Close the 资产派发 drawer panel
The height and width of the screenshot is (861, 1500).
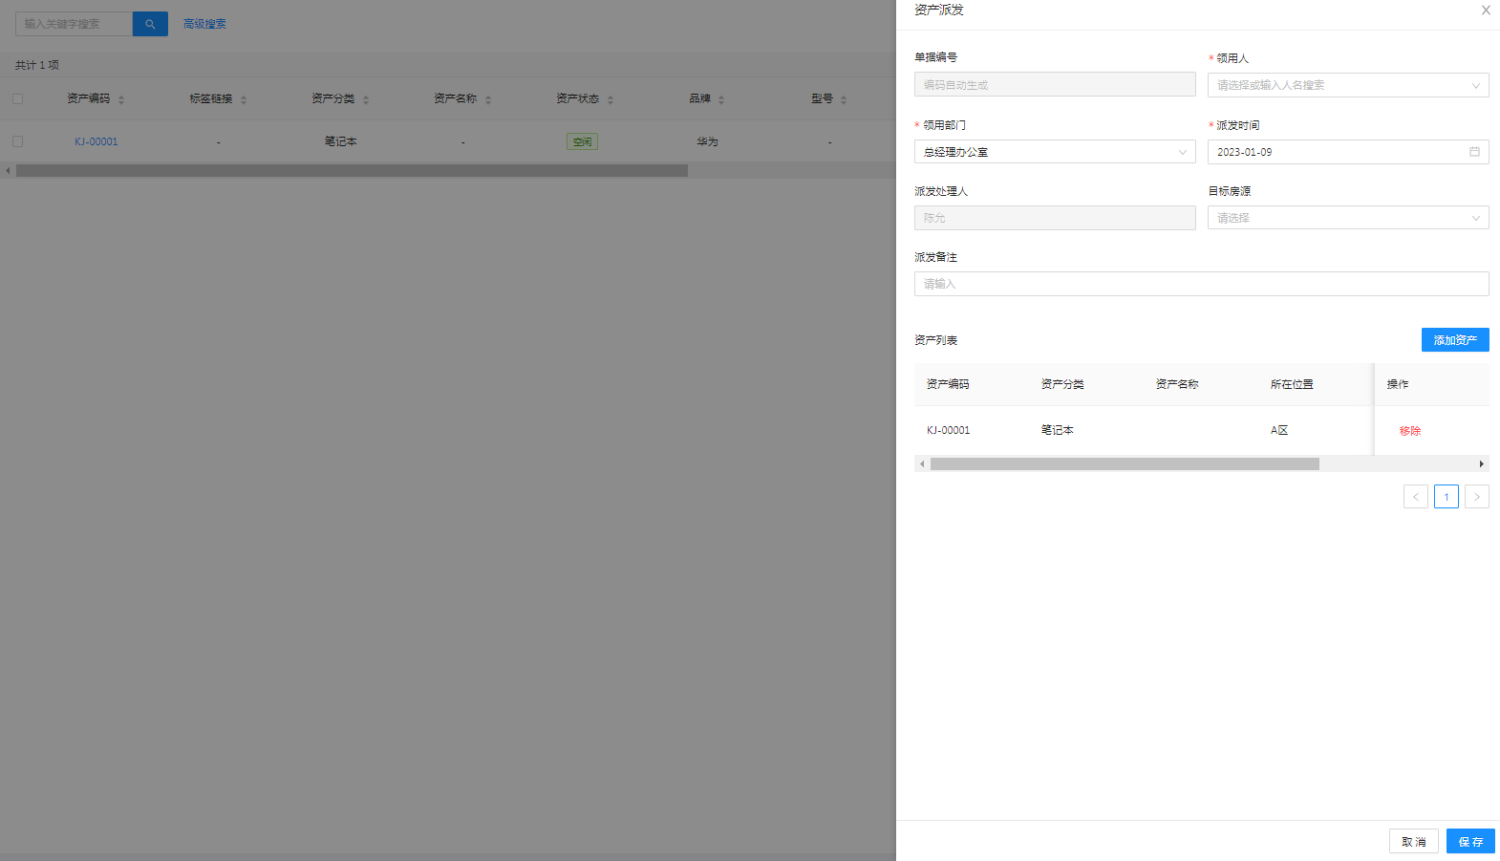coord(1485,10)
